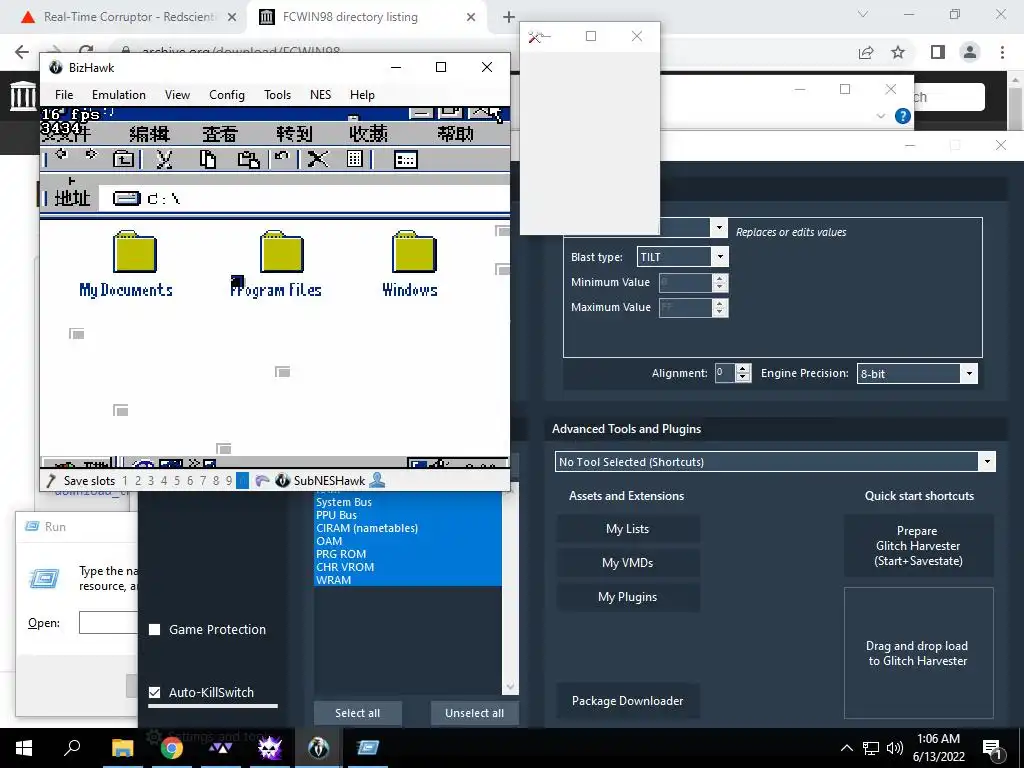This screenshot has width=1024, height=768.
Task: Select PRG ROM memory domain
Action: point(408,554)
